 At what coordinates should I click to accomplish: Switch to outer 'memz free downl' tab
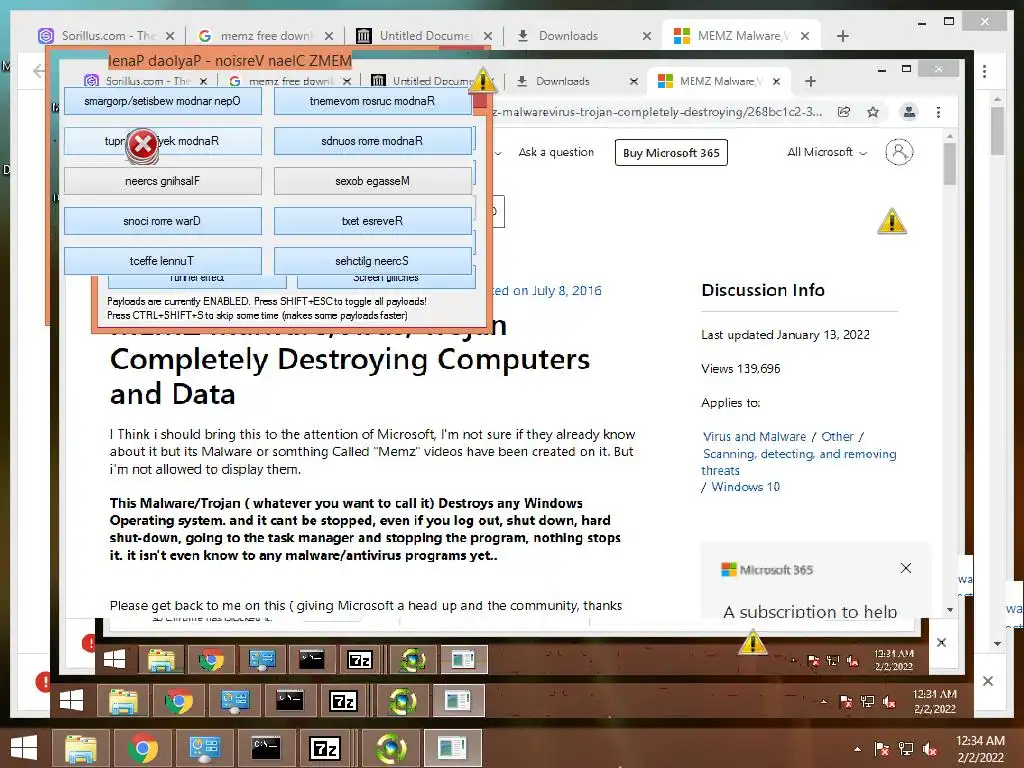266,36
